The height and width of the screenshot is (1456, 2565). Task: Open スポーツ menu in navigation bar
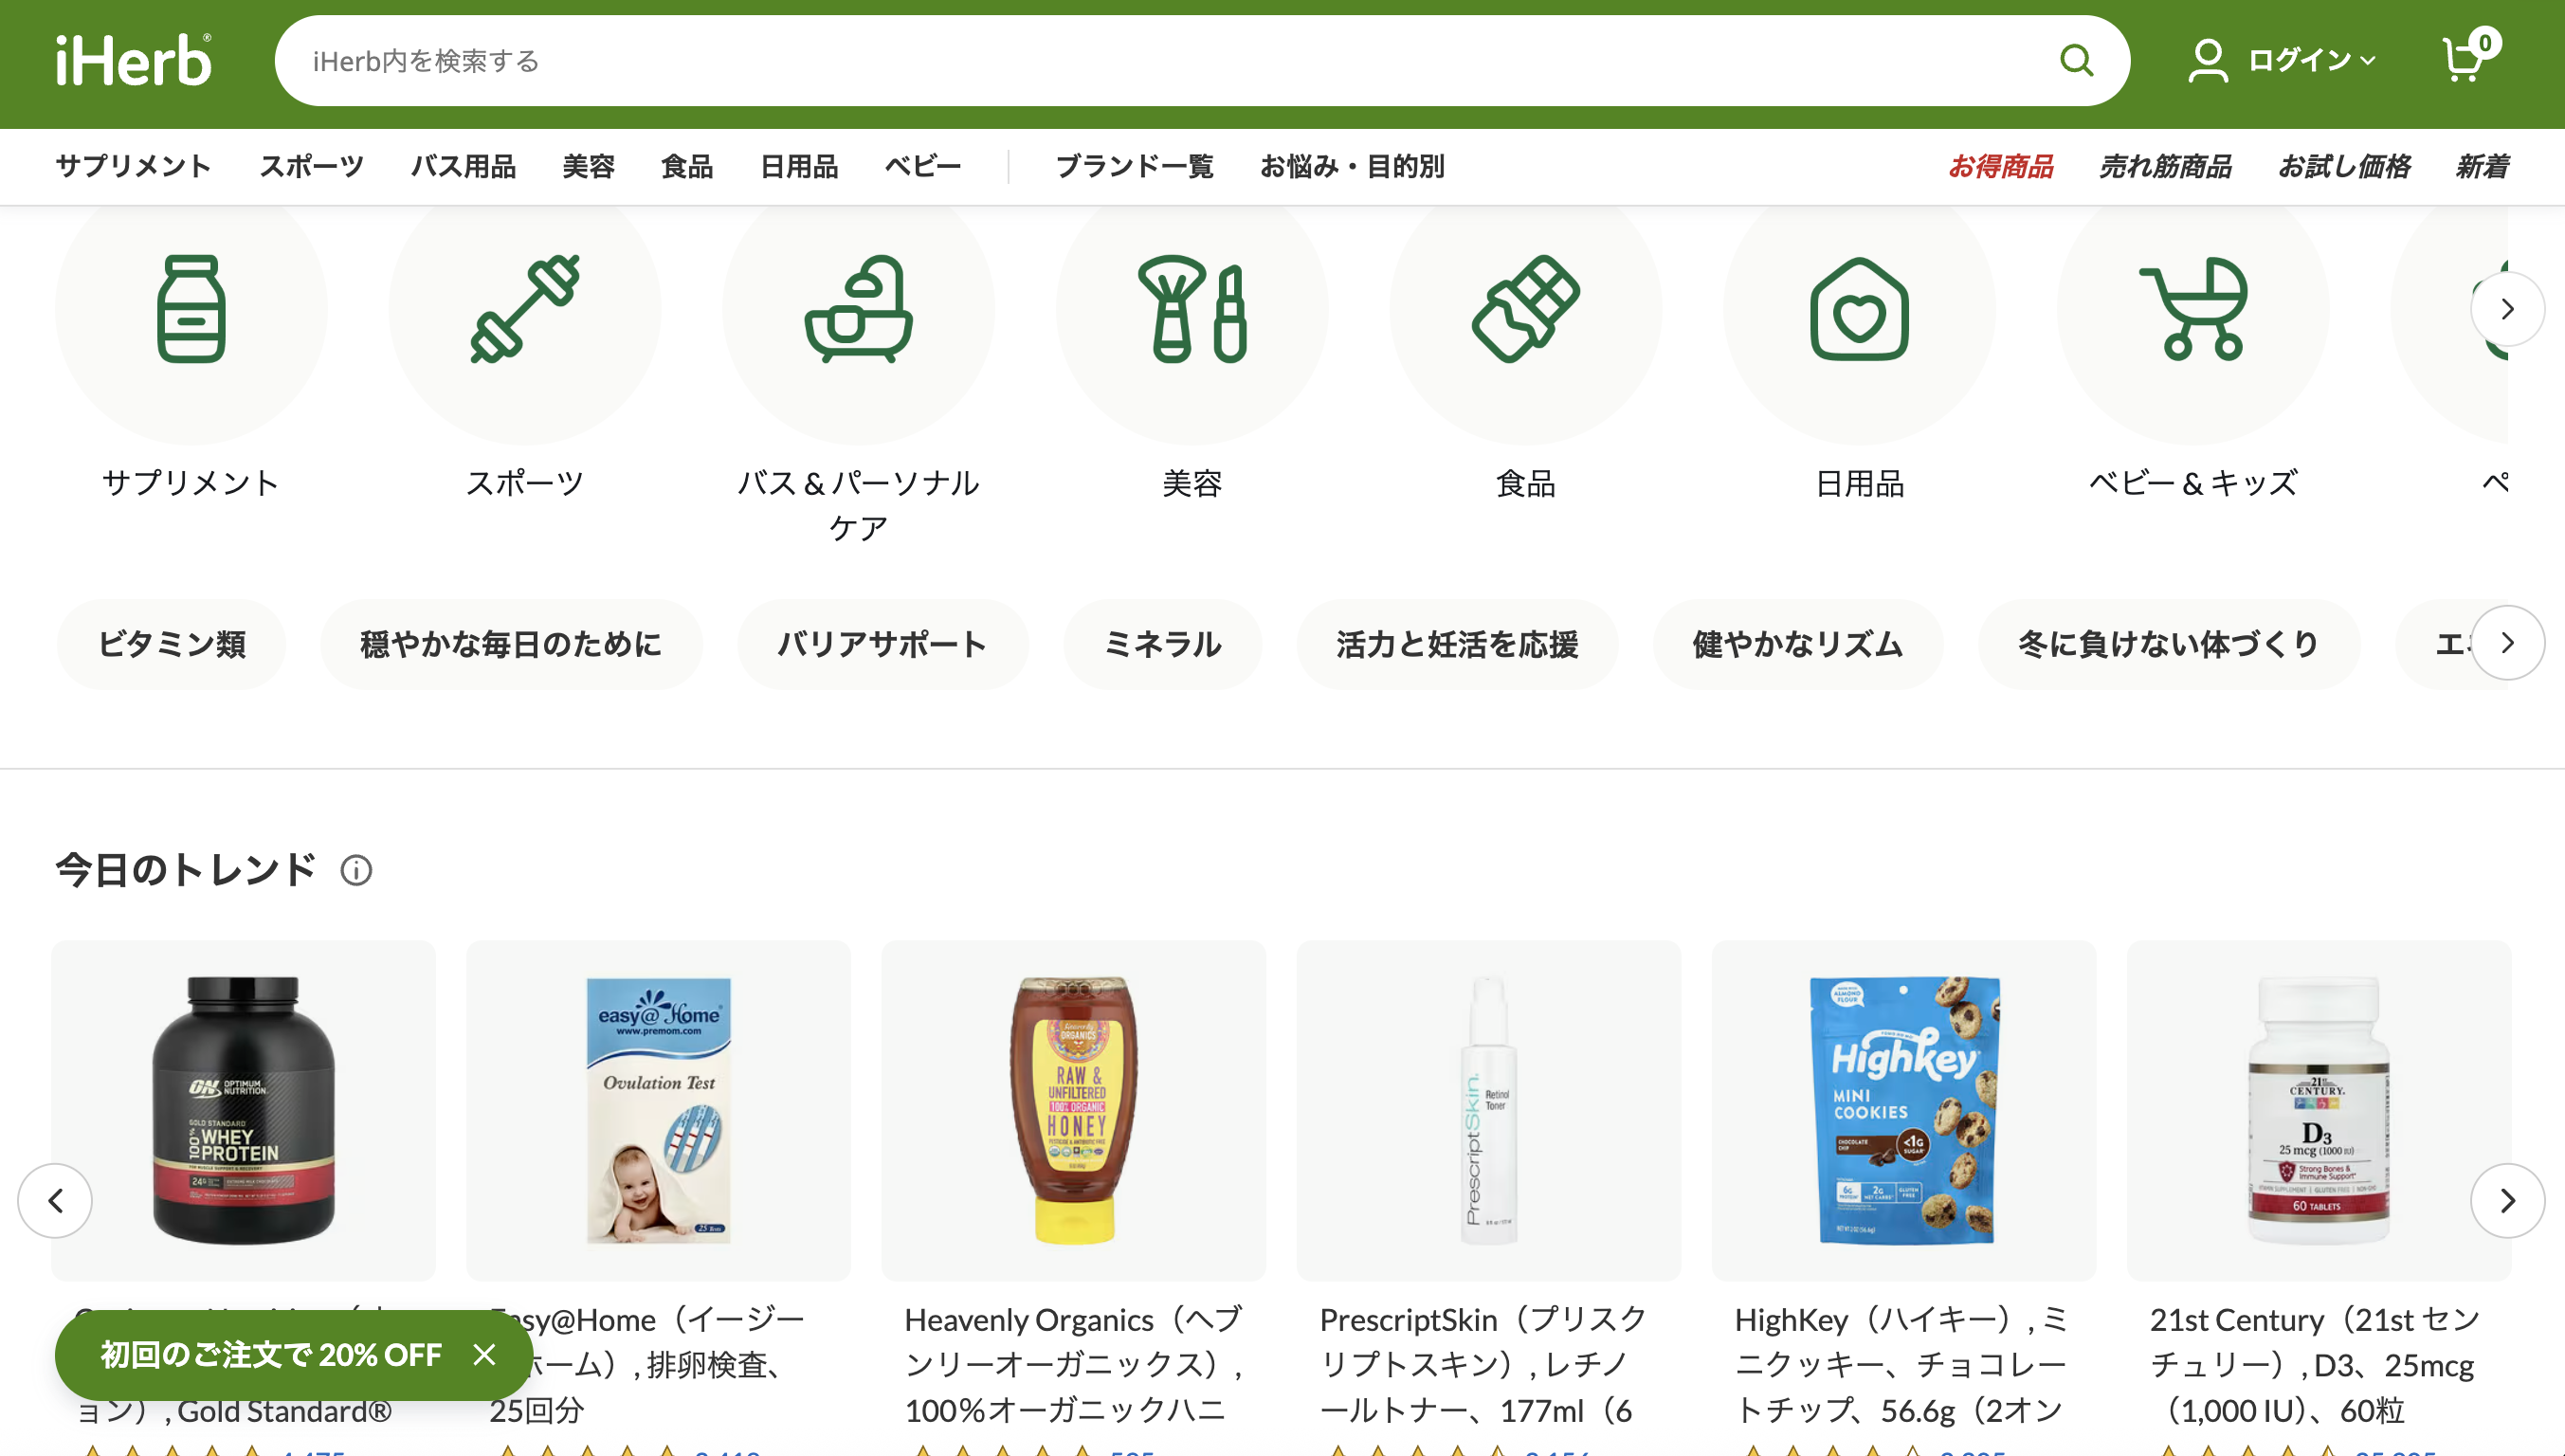pyautogui.click(x=312, y=166)
